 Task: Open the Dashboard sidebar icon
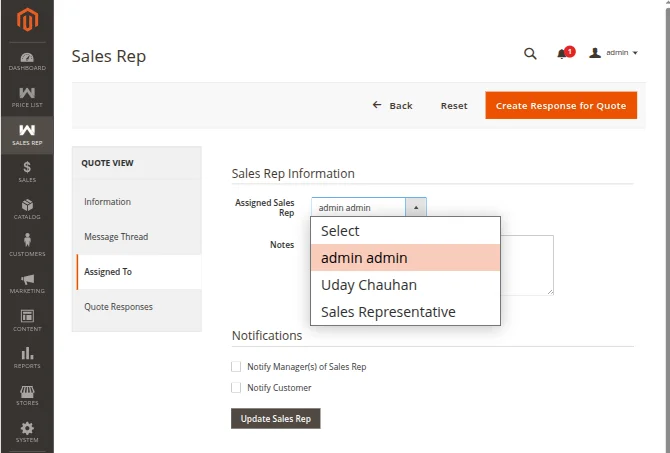27,60
